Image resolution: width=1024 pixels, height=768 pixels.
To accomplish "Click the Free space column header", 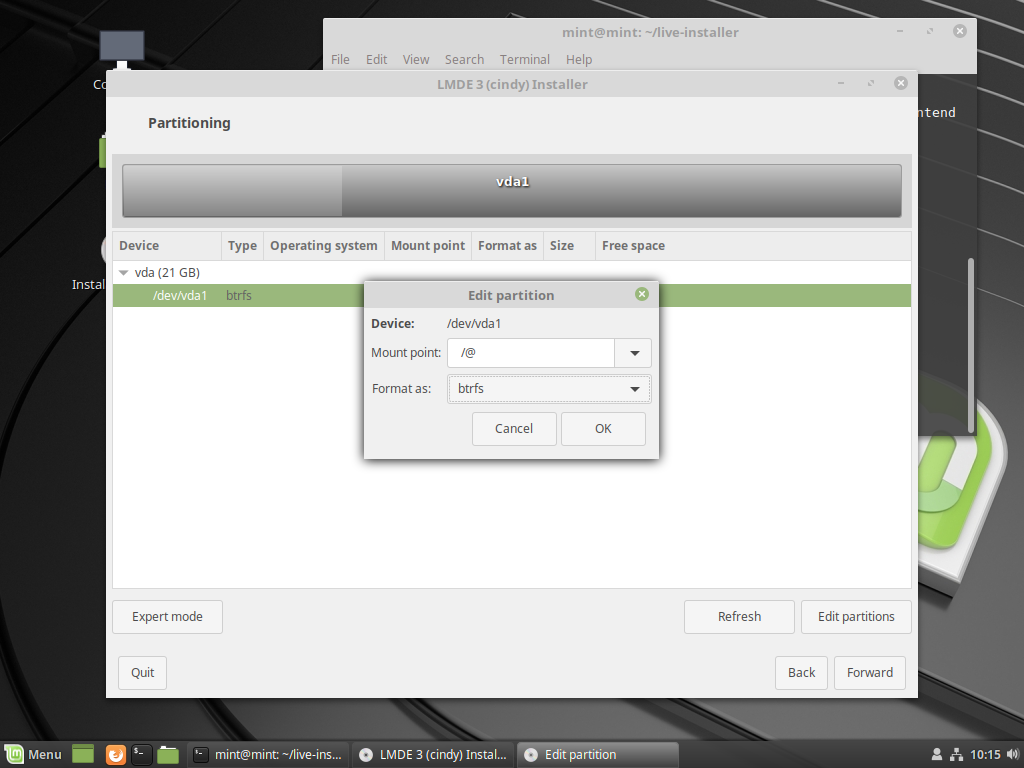I will (x=753, y=246).
